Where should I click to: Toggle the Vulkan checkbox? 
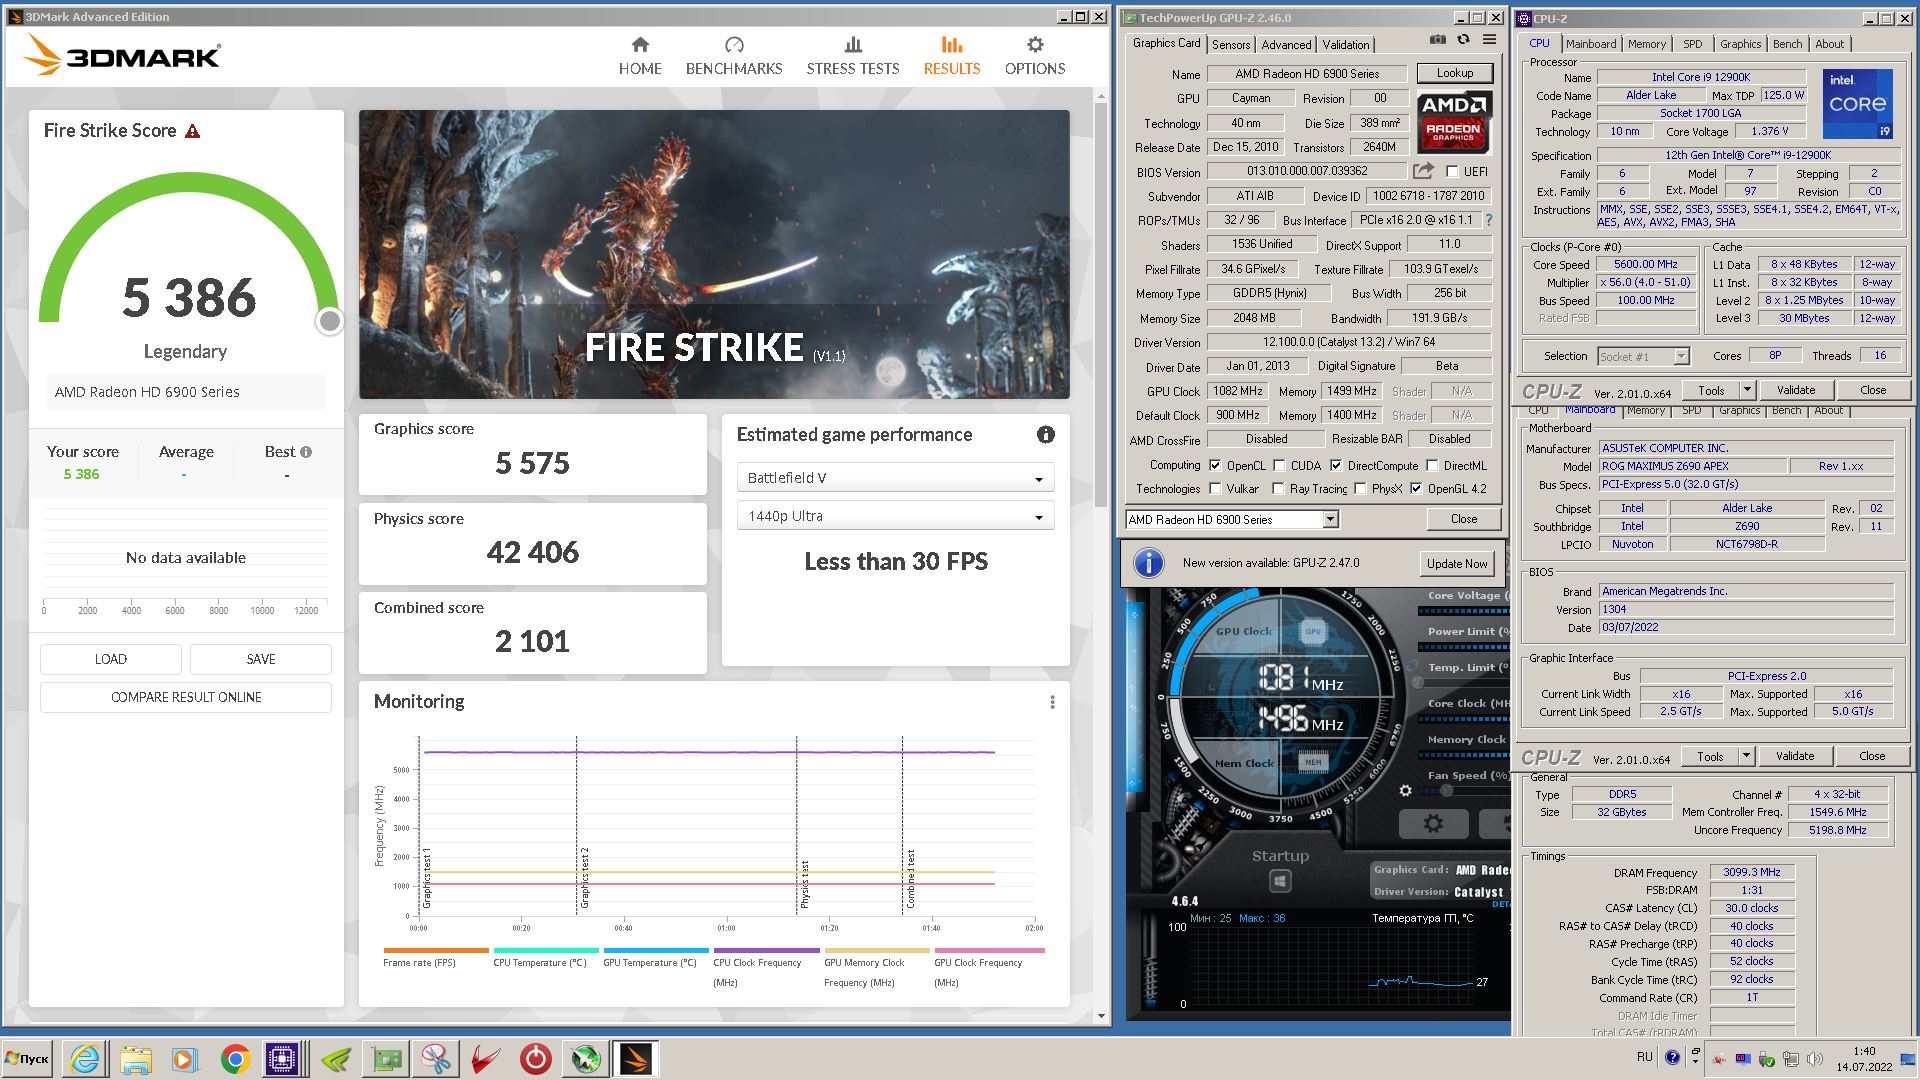1215,489
